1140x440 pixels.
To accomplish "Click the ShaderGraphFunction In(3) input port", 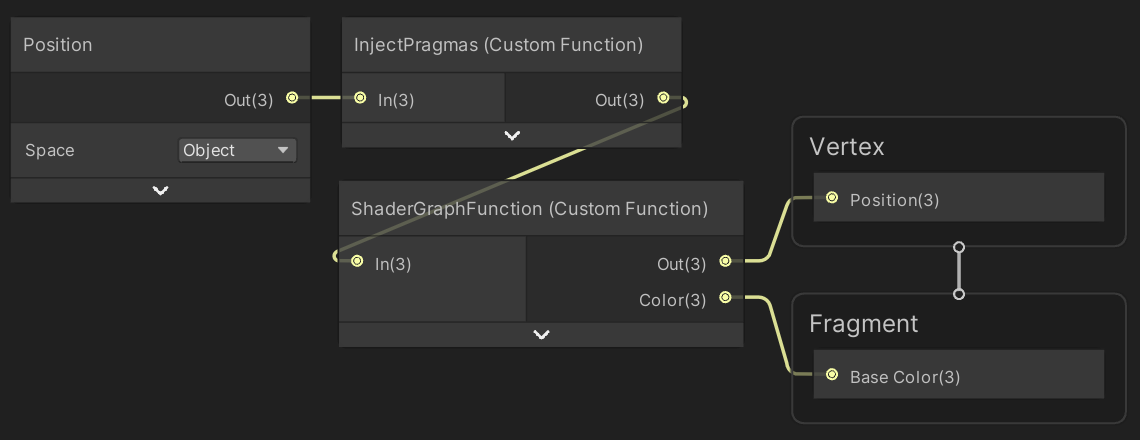I will pyautogui.click(x=357, y=261).
